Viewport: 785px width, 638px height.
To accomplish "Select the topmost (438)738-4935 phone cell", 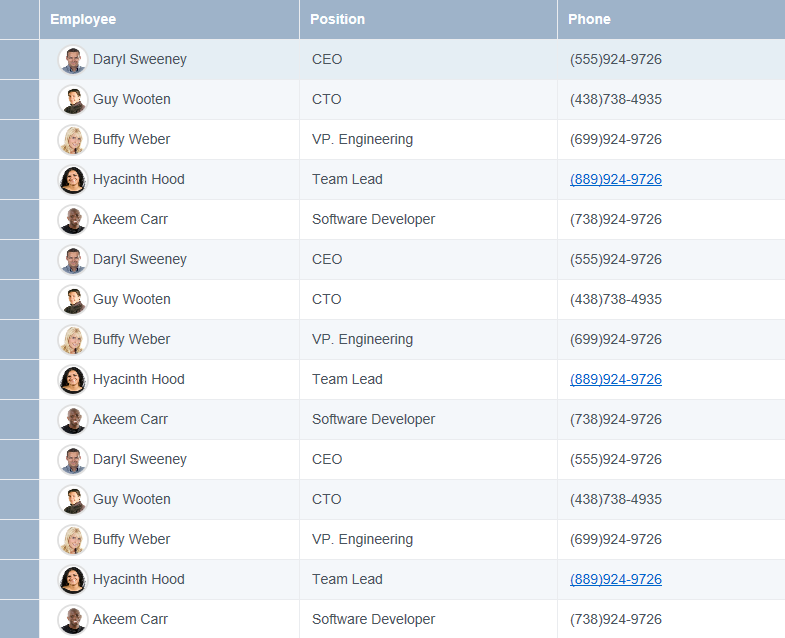I will (671, 99).
